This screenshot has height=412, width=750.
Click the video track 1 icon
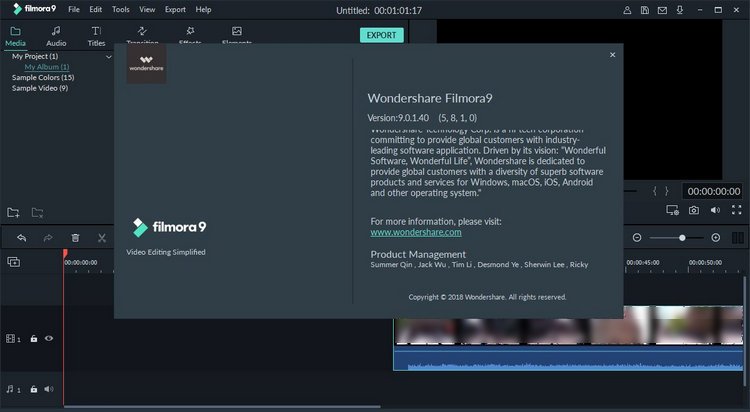click(13, 339)
